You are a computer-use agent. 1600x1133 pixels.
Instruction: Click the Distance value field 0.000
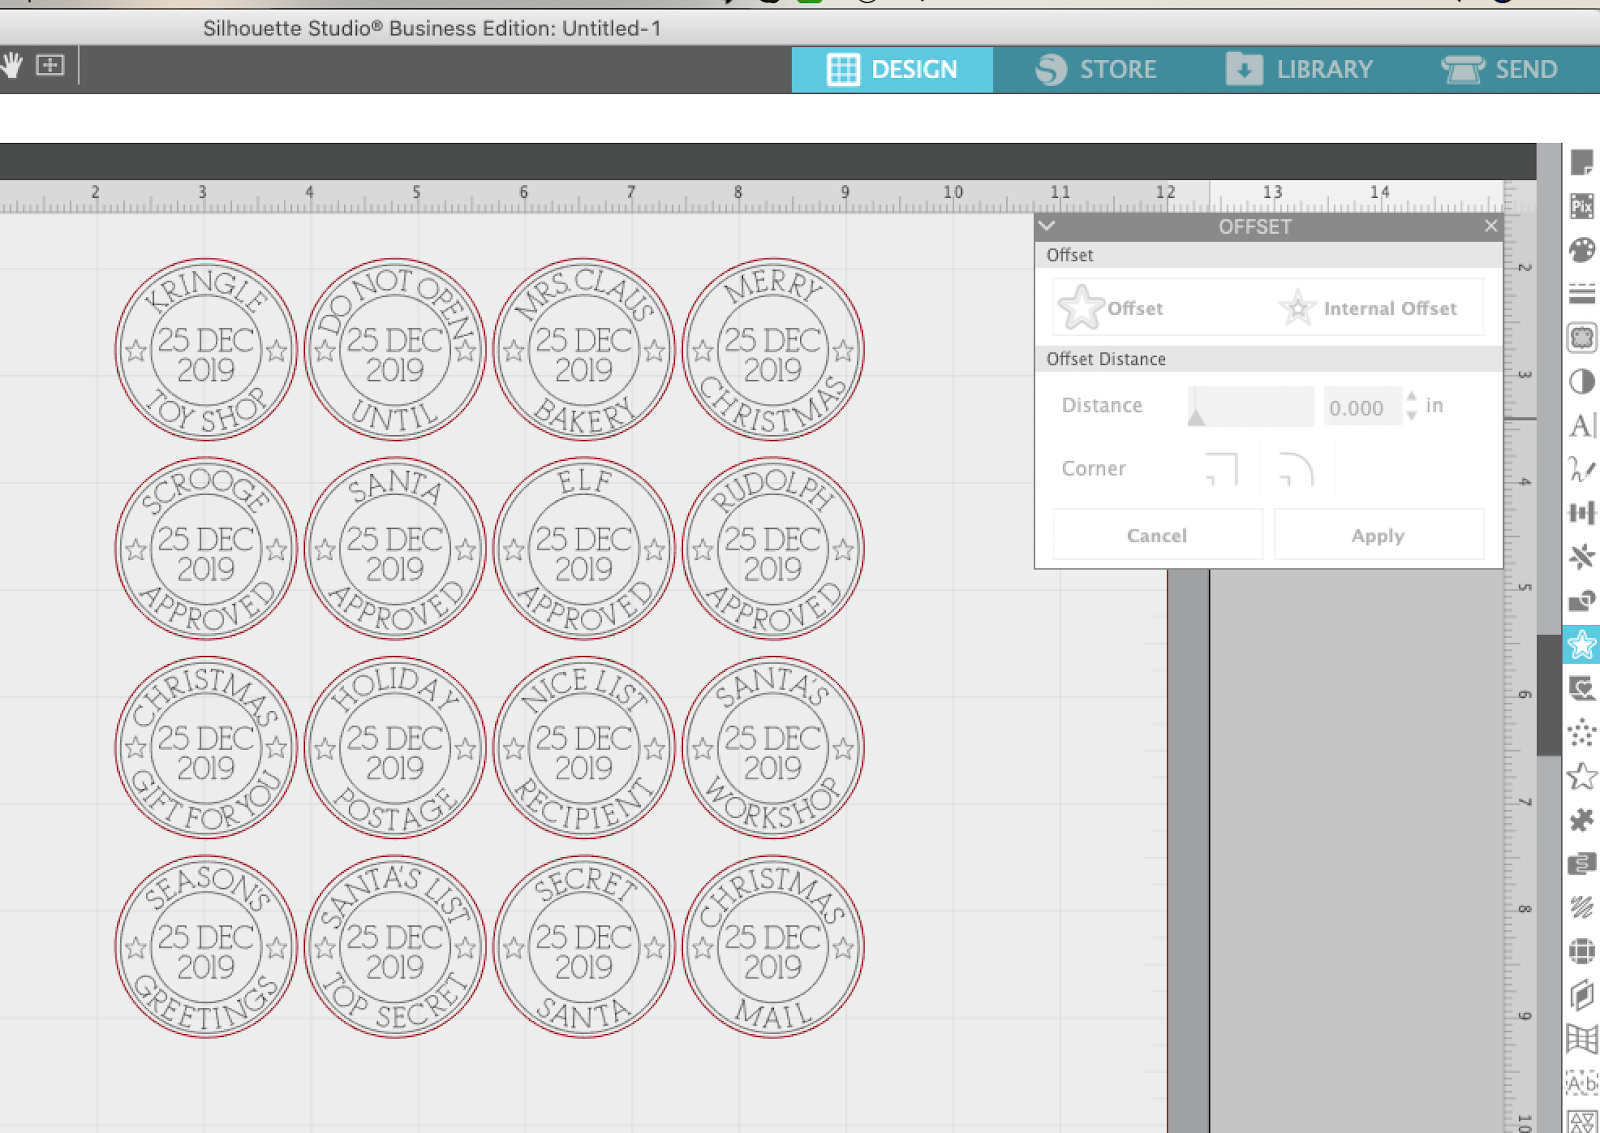coord(1361,407)
